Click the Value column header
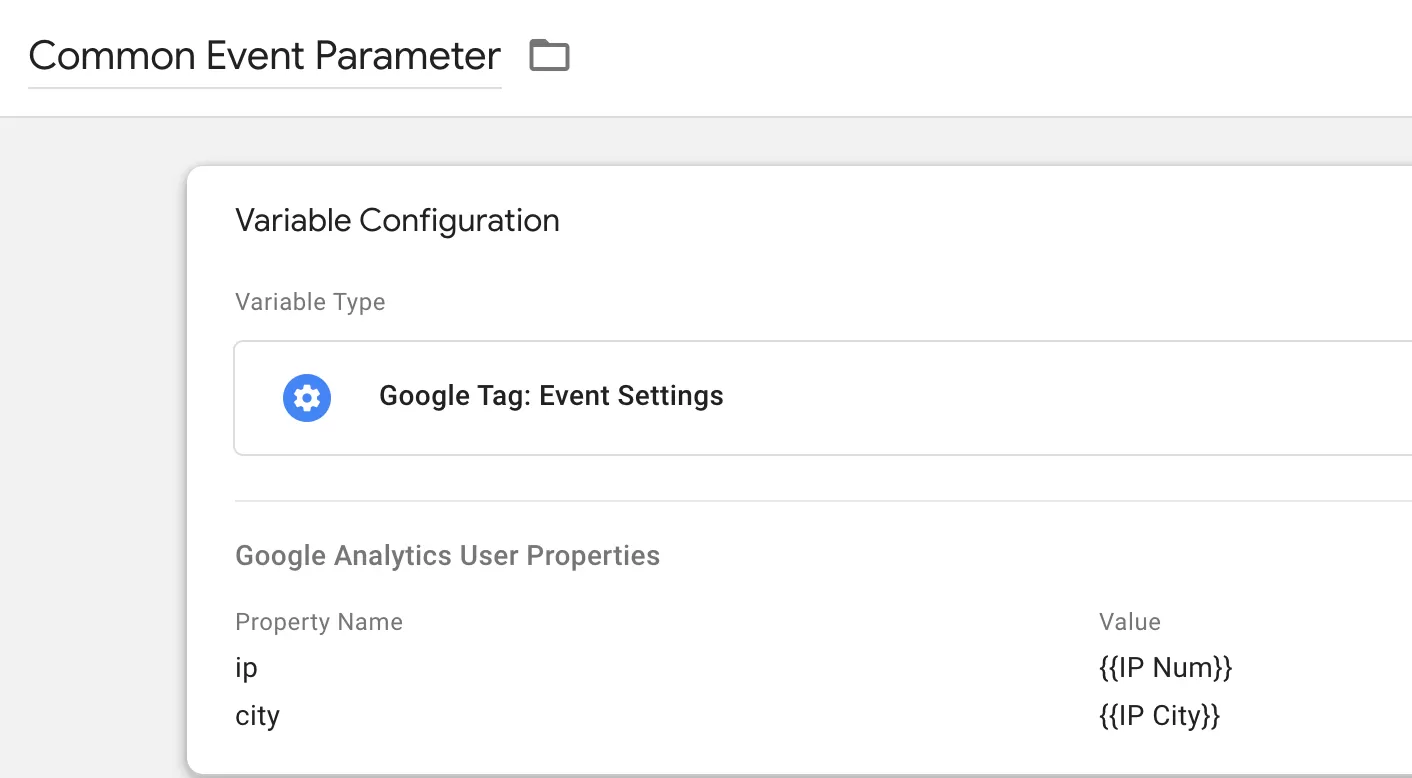The image size is (1412, 778). [x=1130, y=622]
